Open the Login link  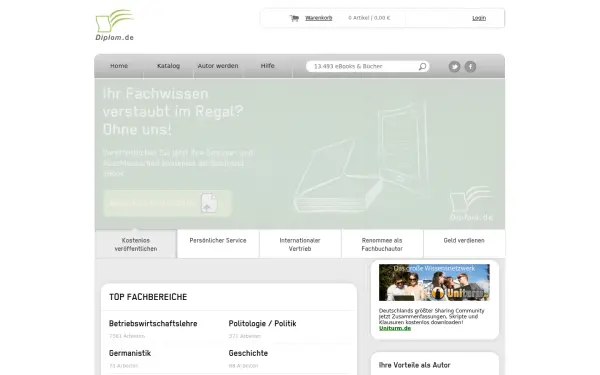tap(479, 18)
